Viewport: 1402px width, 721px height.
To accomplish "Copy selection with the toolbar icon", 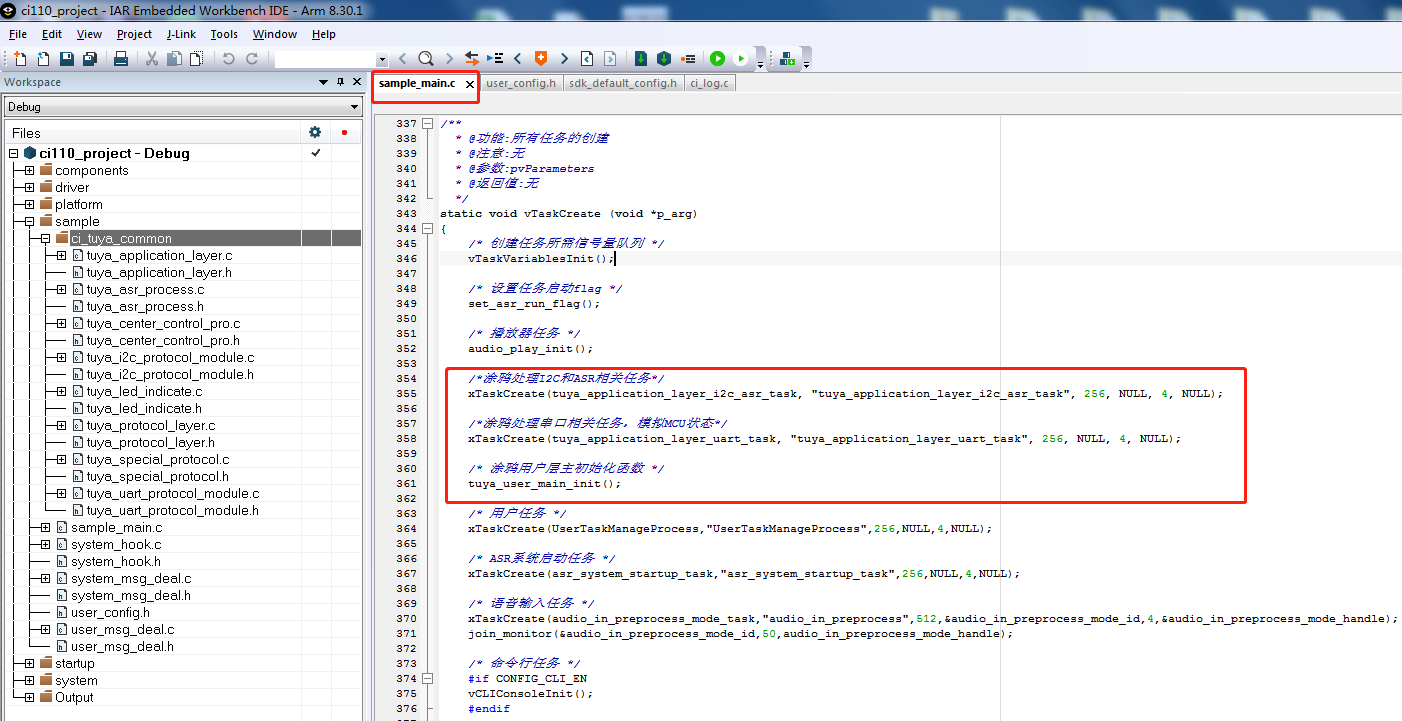I will (x=174, y=59).
